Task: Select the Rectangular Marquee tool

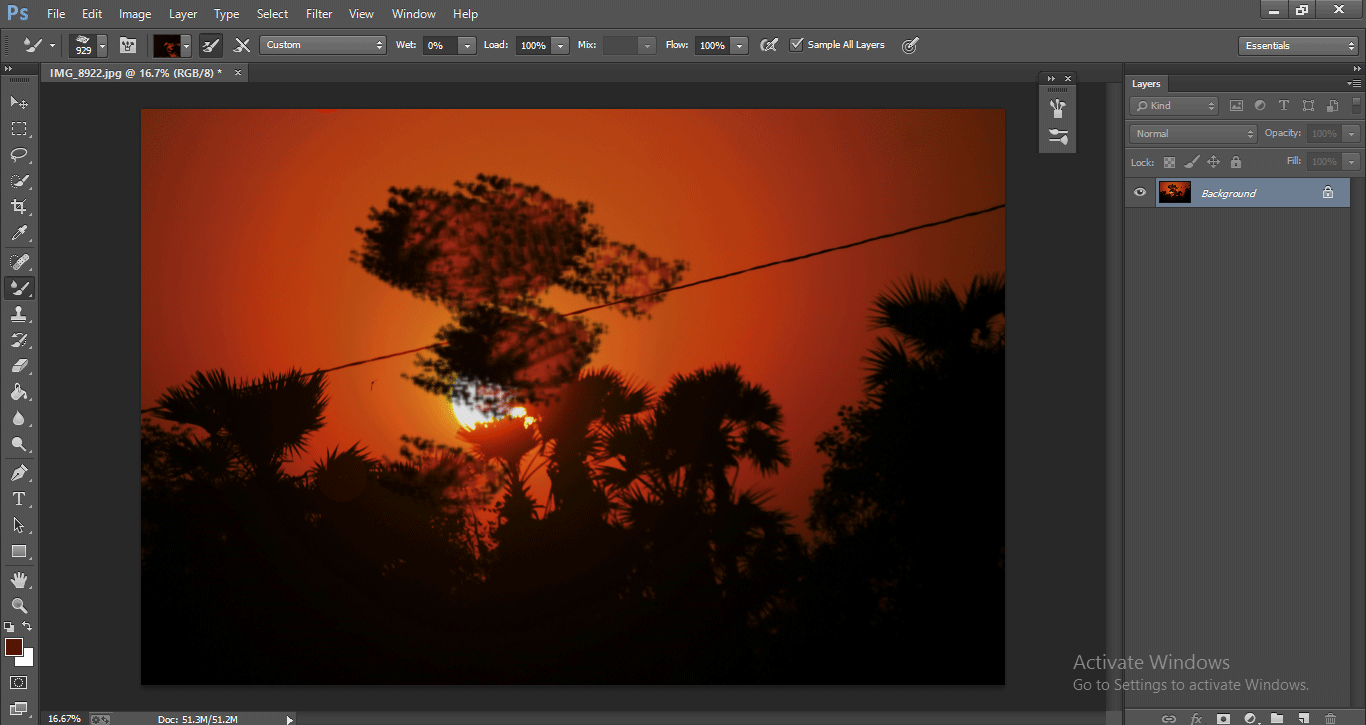Action: pyautogui.click(x=19, y=129)
